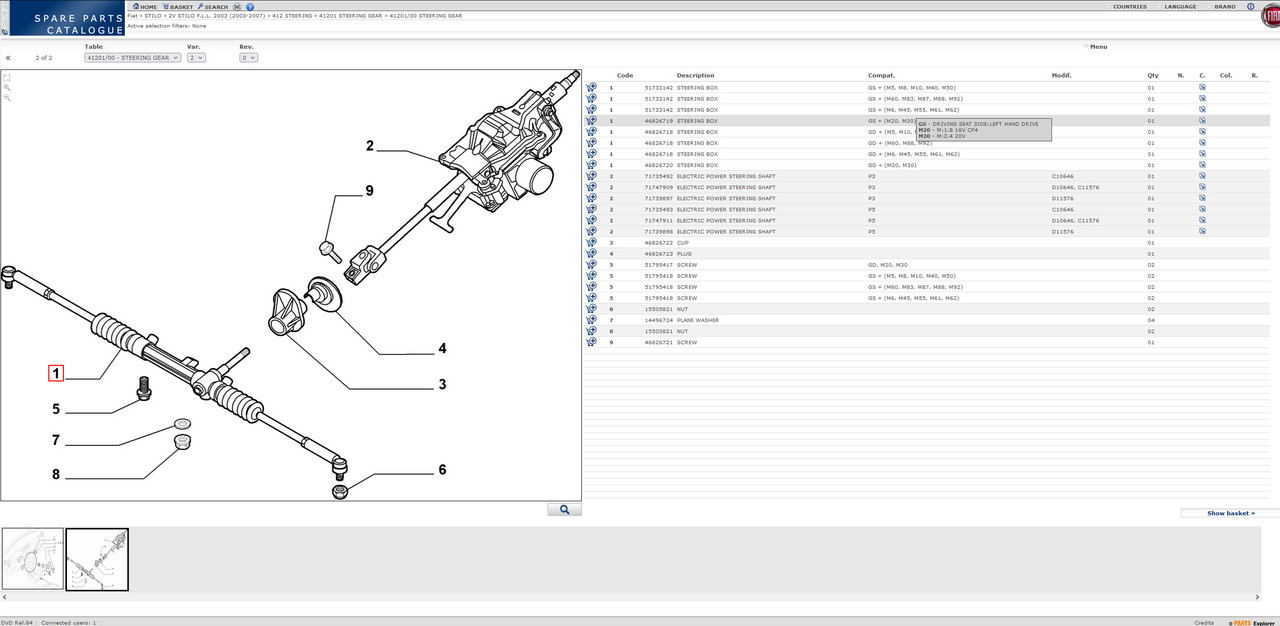Select callout number 6 on the diagram
The width and height of the screenshot is (1280, 626).
(442, 470)
